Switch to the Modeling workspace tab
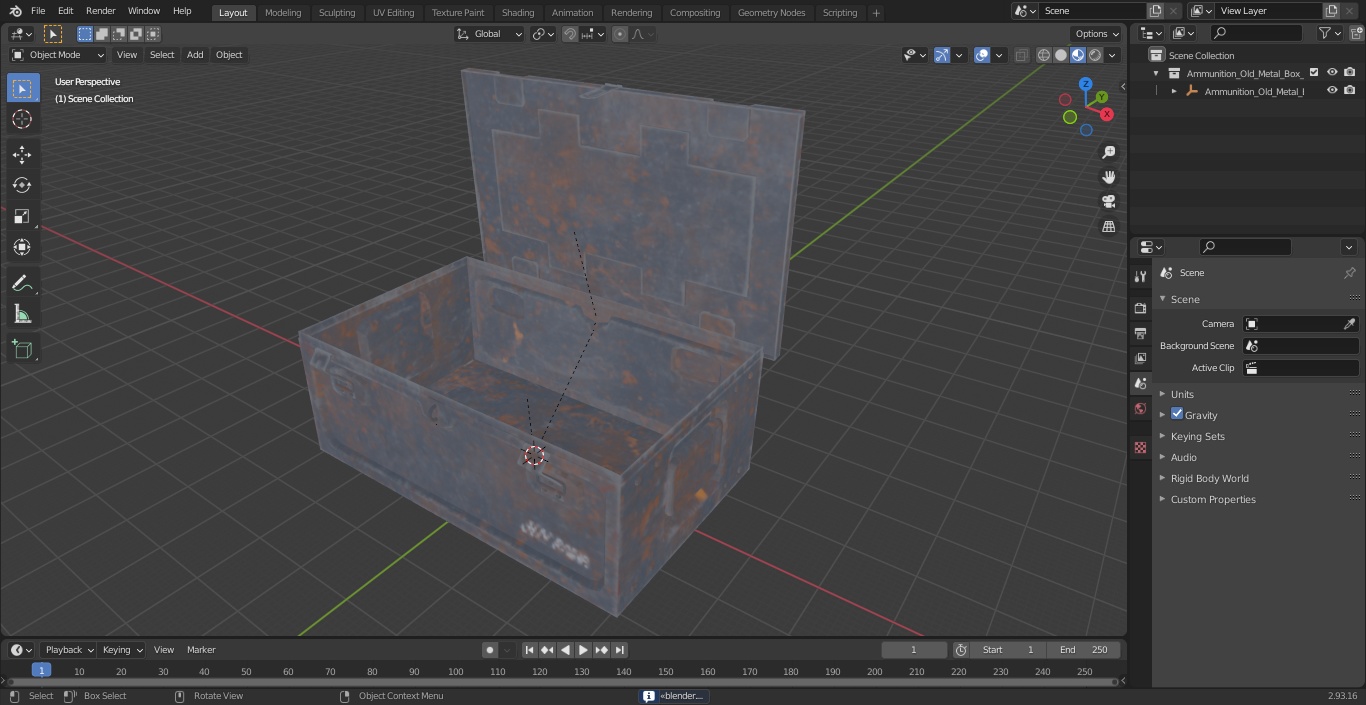This screenshot has height=705, width=1366. [x=283, y=13]
